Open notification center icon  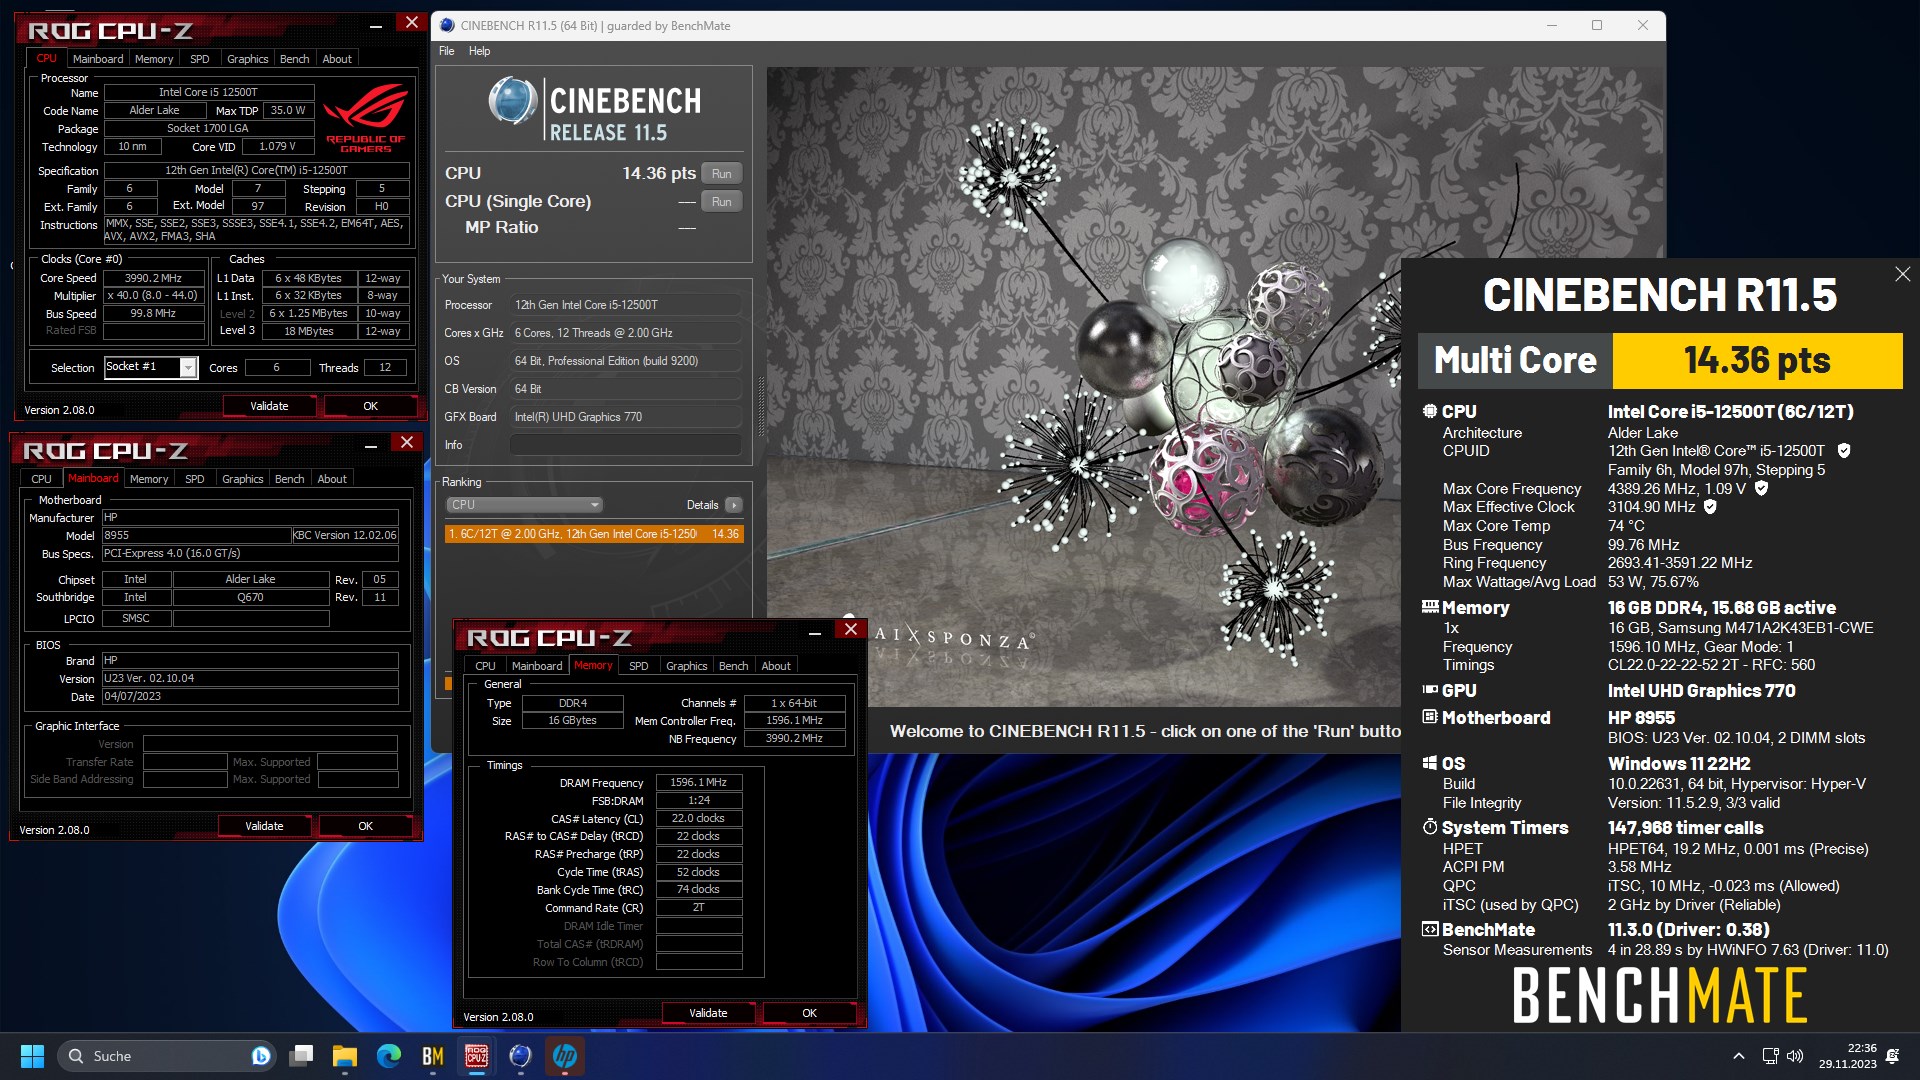[x=1892, y=1056]
